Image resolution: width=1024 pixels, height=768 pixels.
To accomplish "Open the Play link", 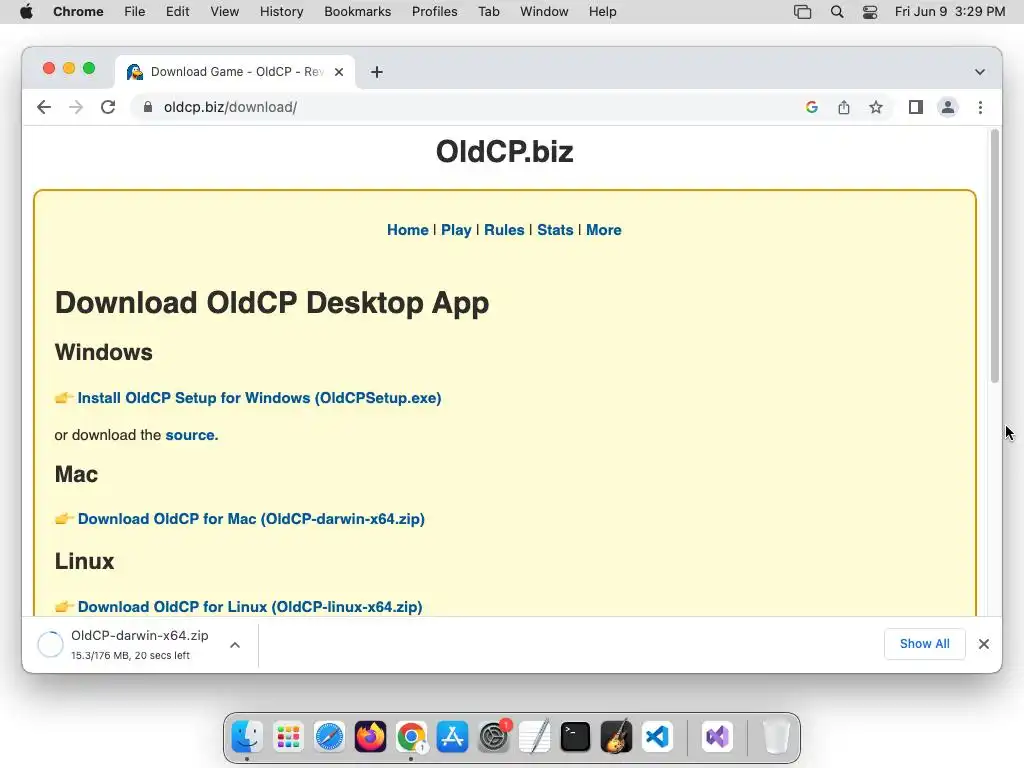I will (456, 230).
